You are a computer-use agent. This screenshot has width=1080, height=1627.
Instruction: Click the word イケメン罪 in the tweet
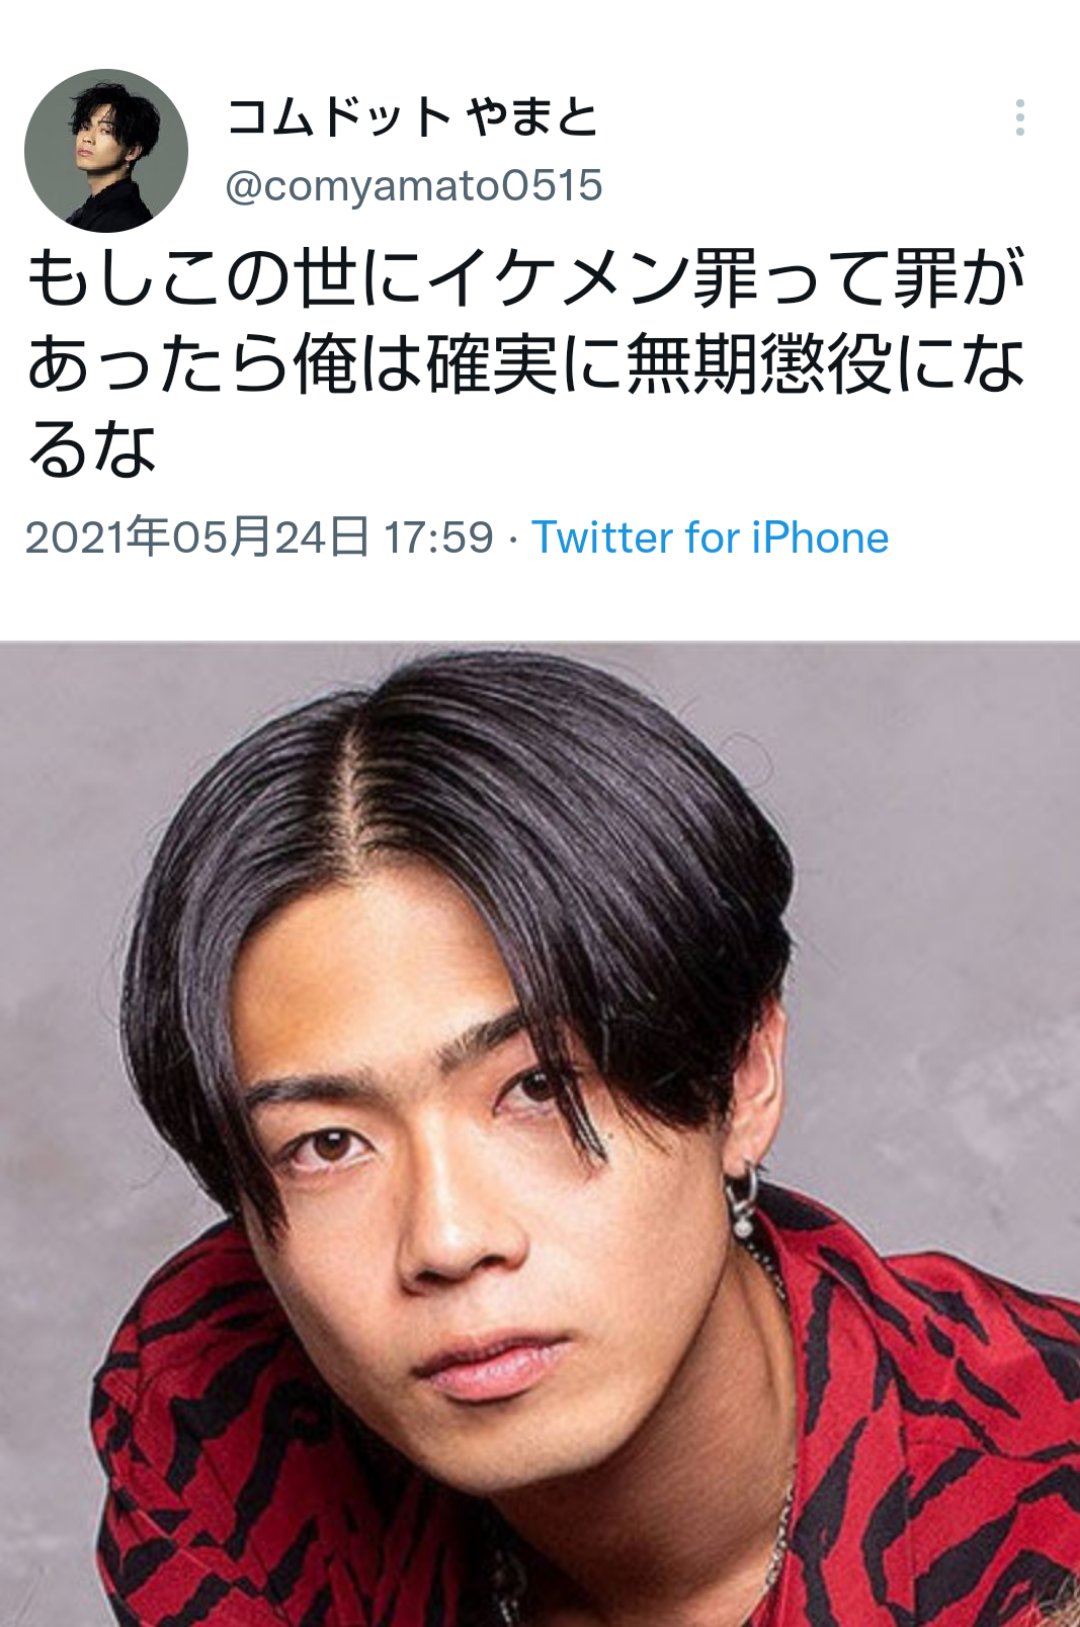click(592, 278)
